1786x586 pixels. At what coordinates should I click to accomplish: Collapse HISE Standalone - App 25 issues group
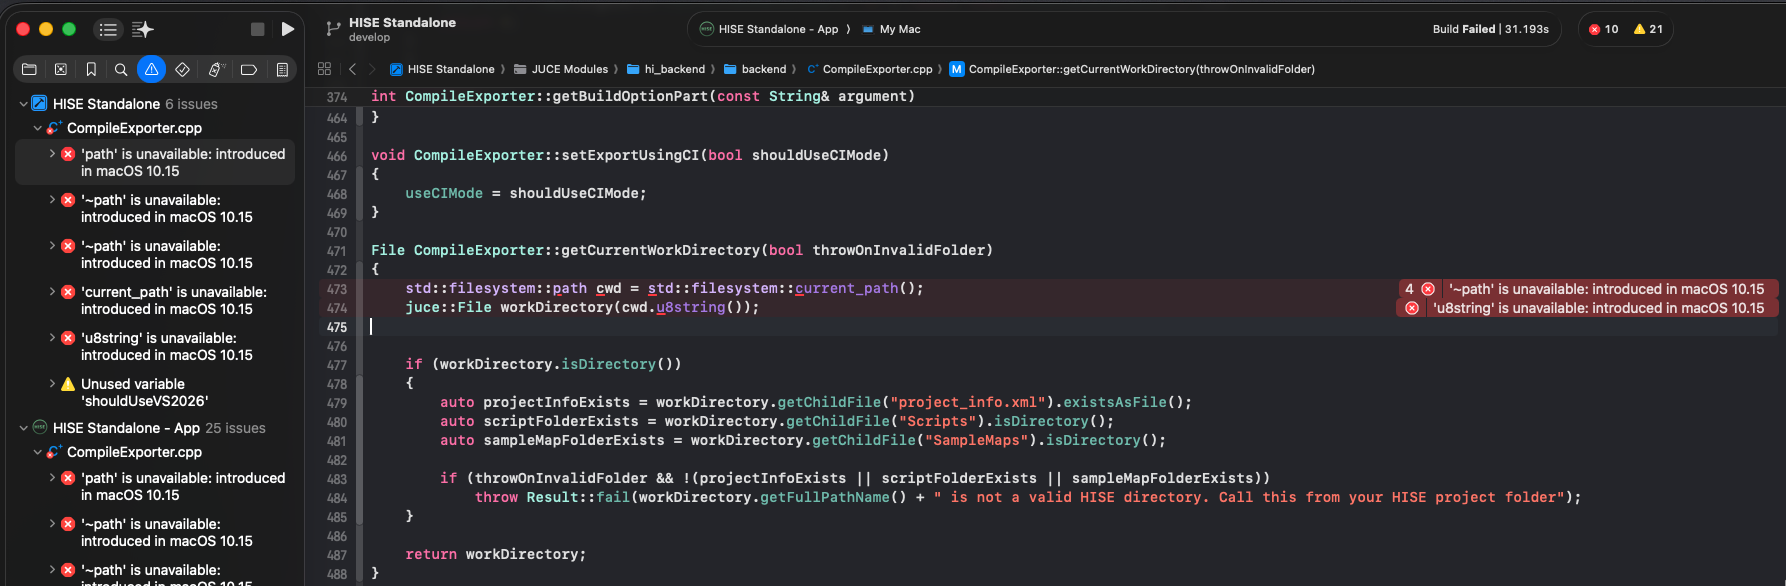click(23, 428)
